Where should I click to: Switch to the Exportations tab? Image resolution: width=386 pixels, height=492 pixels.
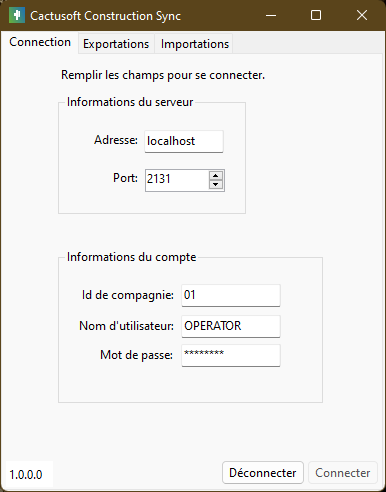[116, 44]
